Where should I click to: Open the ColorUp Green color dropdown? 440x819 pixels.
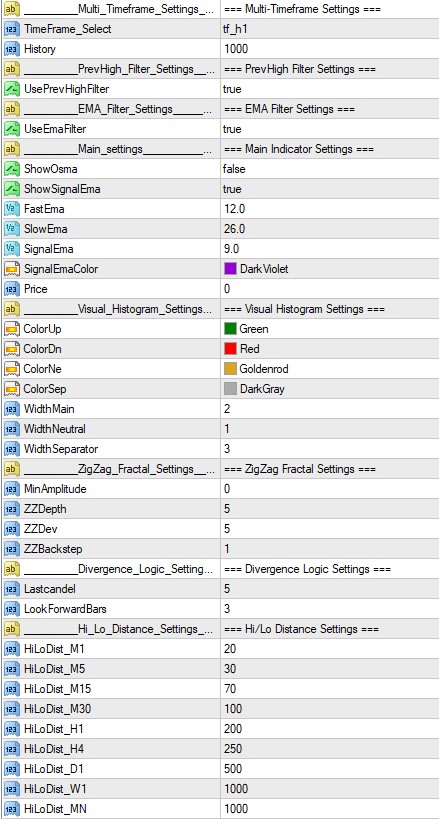pos(330,329)
